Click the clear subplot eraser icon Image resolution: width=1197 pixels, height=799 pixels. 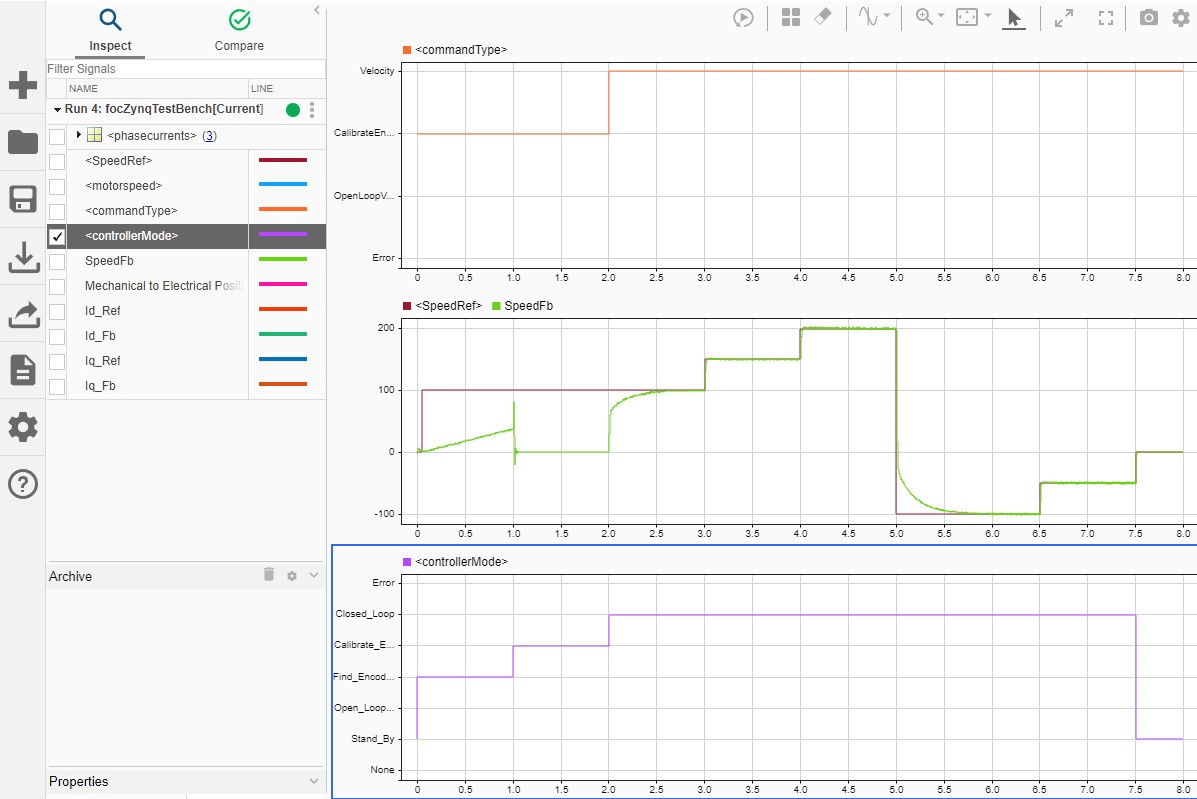(x=823, y=18)
